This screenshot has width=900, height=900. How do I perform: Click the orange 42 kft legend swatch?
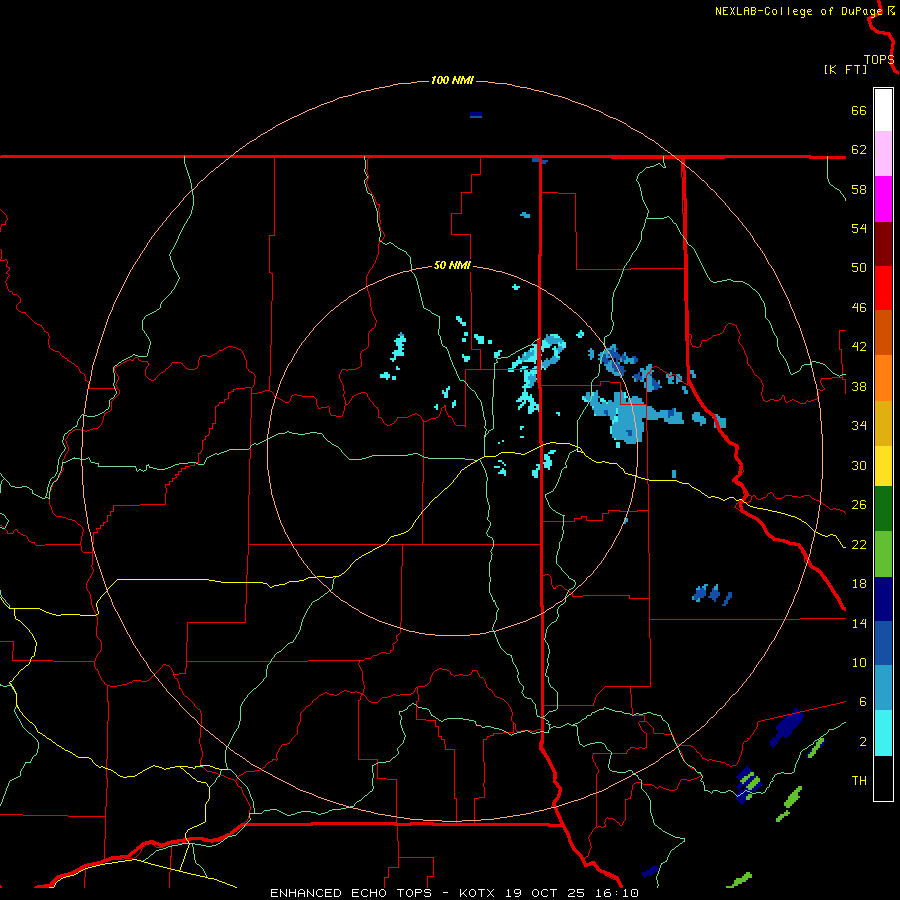click(x=883, y=378)
